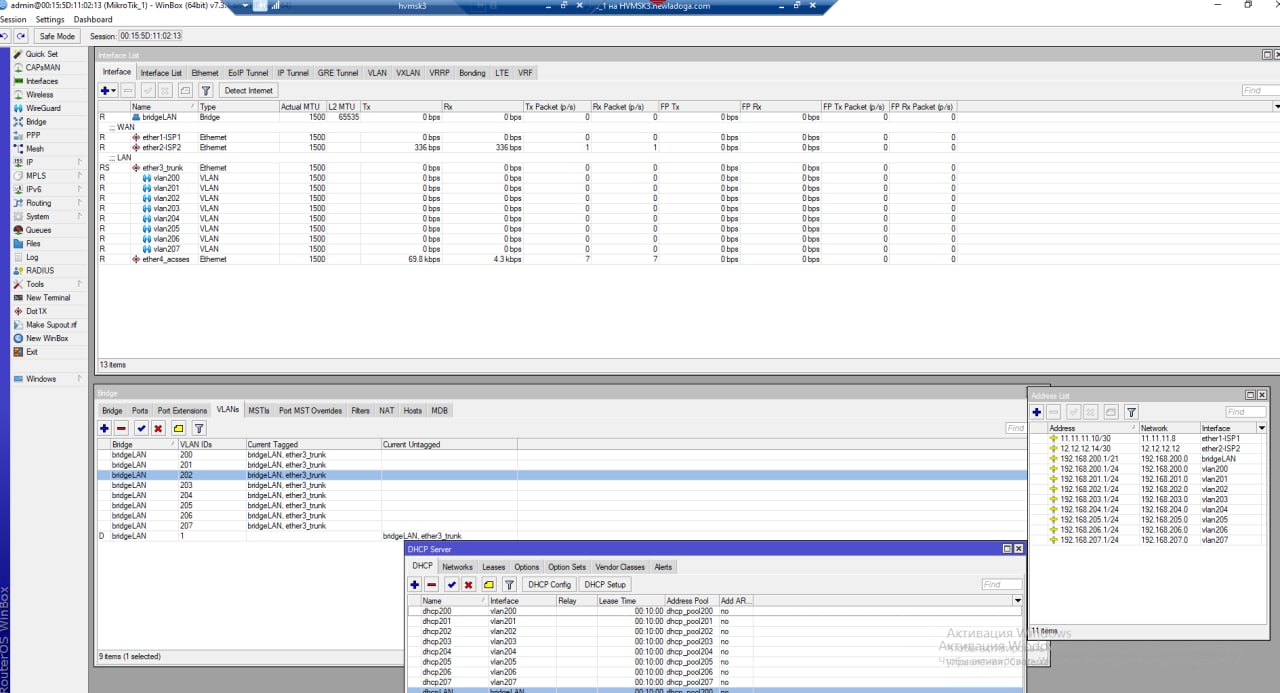Image resolution: width=1280 pixels, height=693 pixels.
Task: Open the Session menu
Action: coord(13,19)
